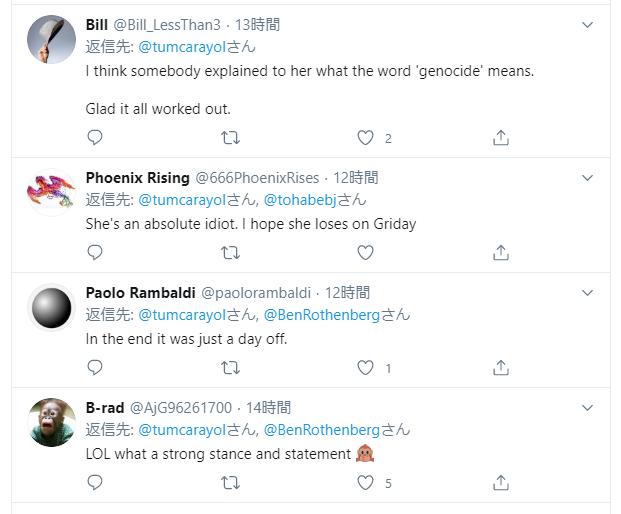Share Bill's tweet
Screen dimensions: 621x514
pos(501,139)
